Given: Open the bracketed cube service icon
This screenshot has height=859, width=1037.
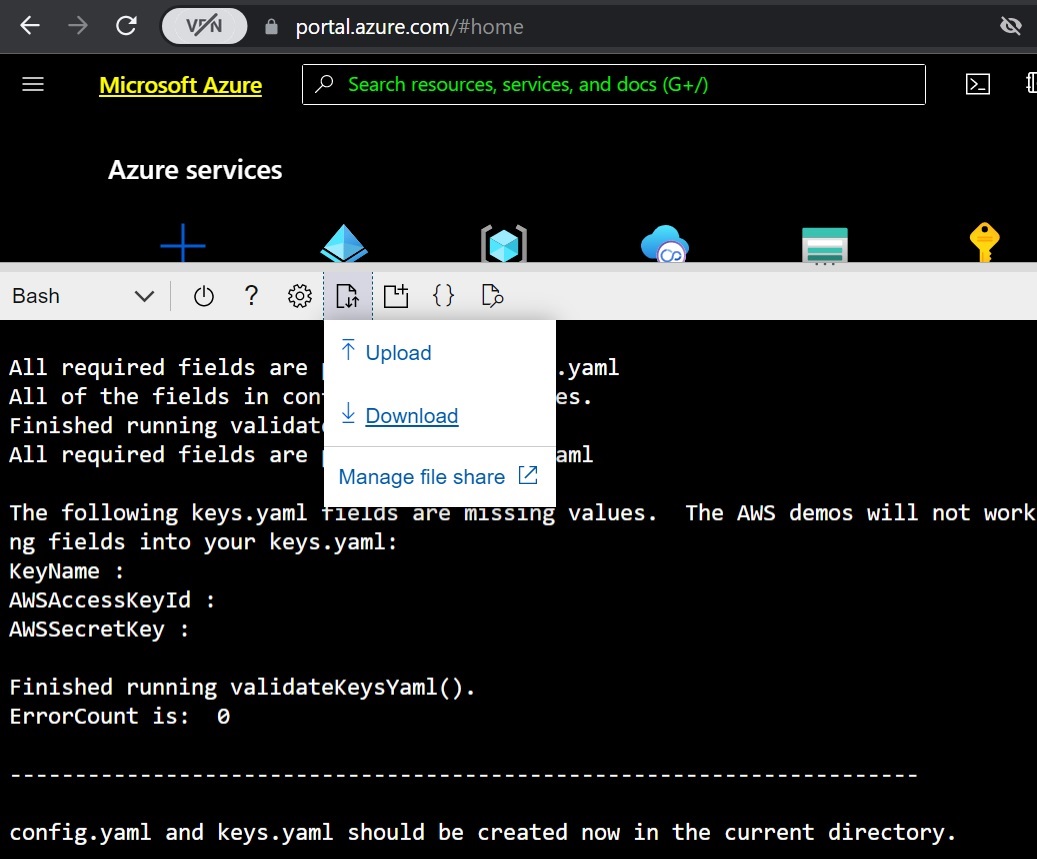Looking at the screenshot, I should pyautogui.click(x=504, y=244).
